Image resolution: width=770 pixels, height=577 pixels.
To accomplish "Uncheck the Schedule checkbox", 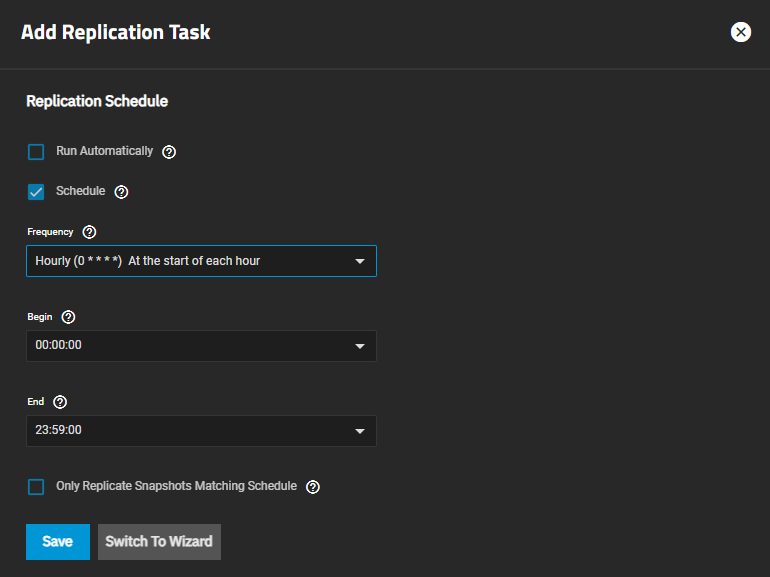I will pyautogui.click(x=37, y=192).
